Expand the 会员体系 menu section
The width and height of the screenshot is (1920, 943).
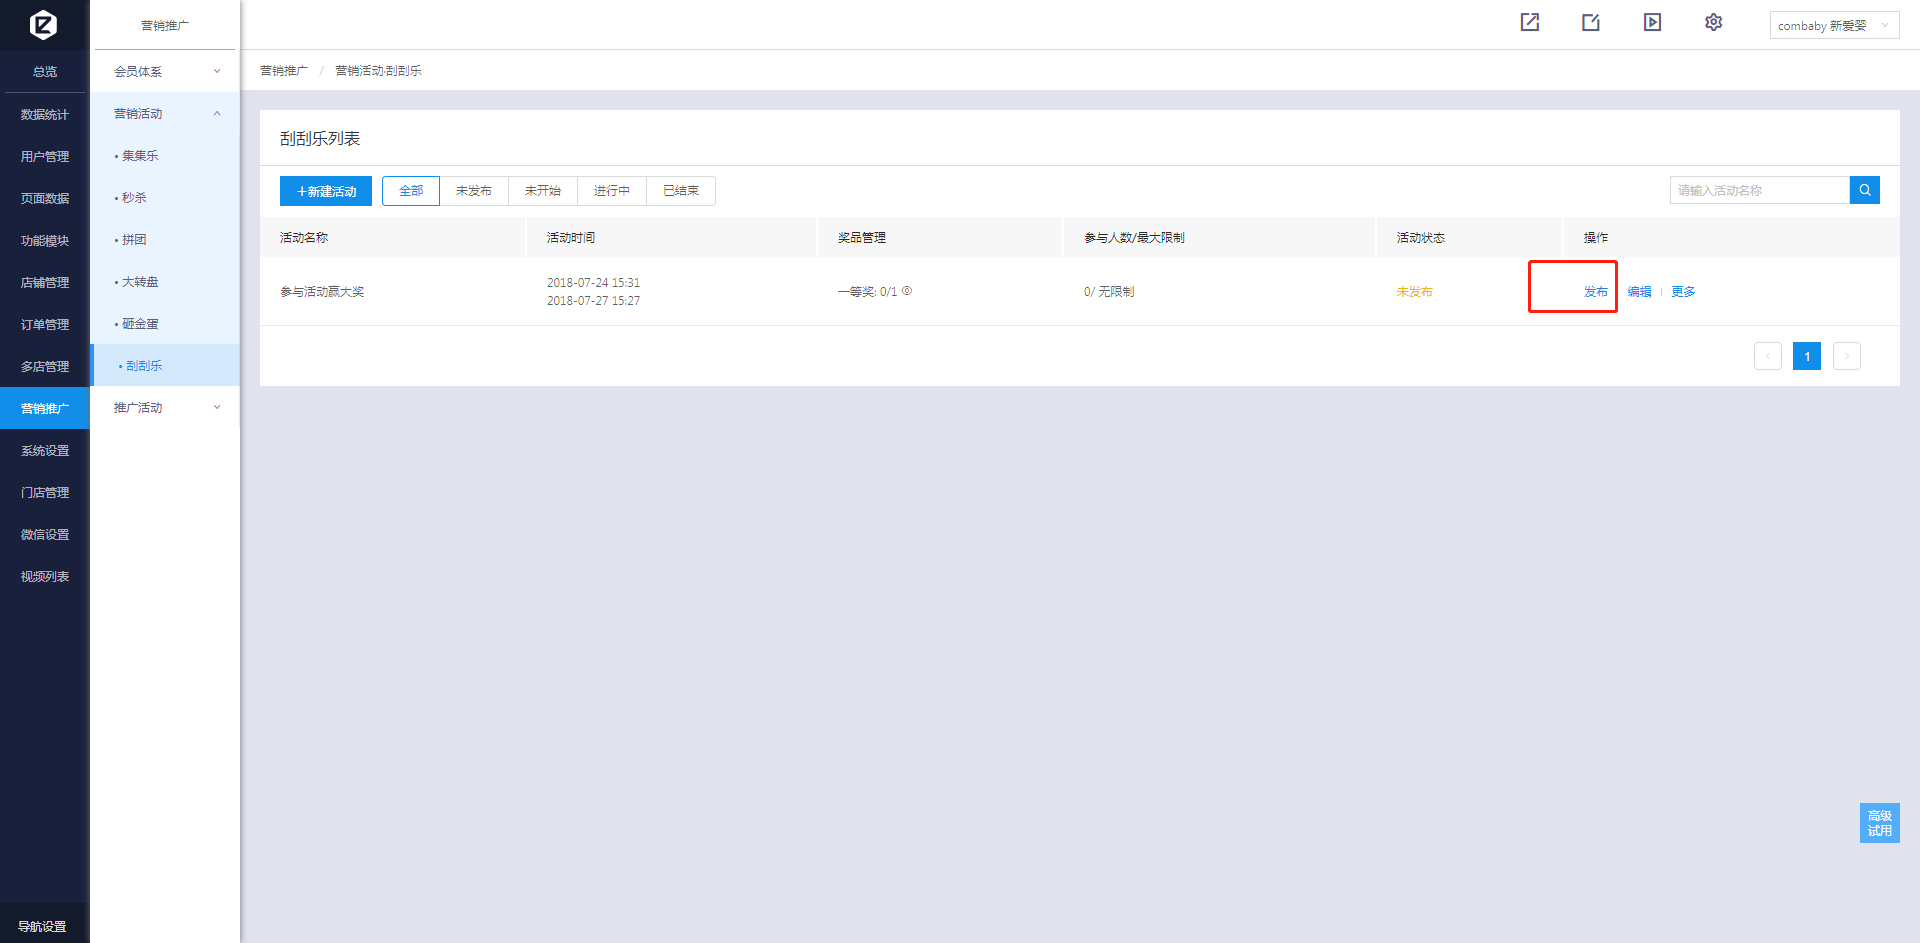click(165, 71)
